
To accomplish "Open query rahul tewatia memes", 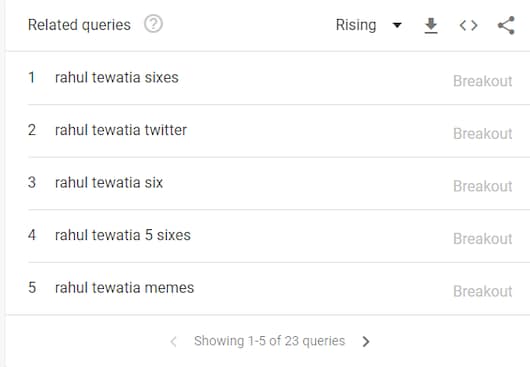I will point(124,288).
